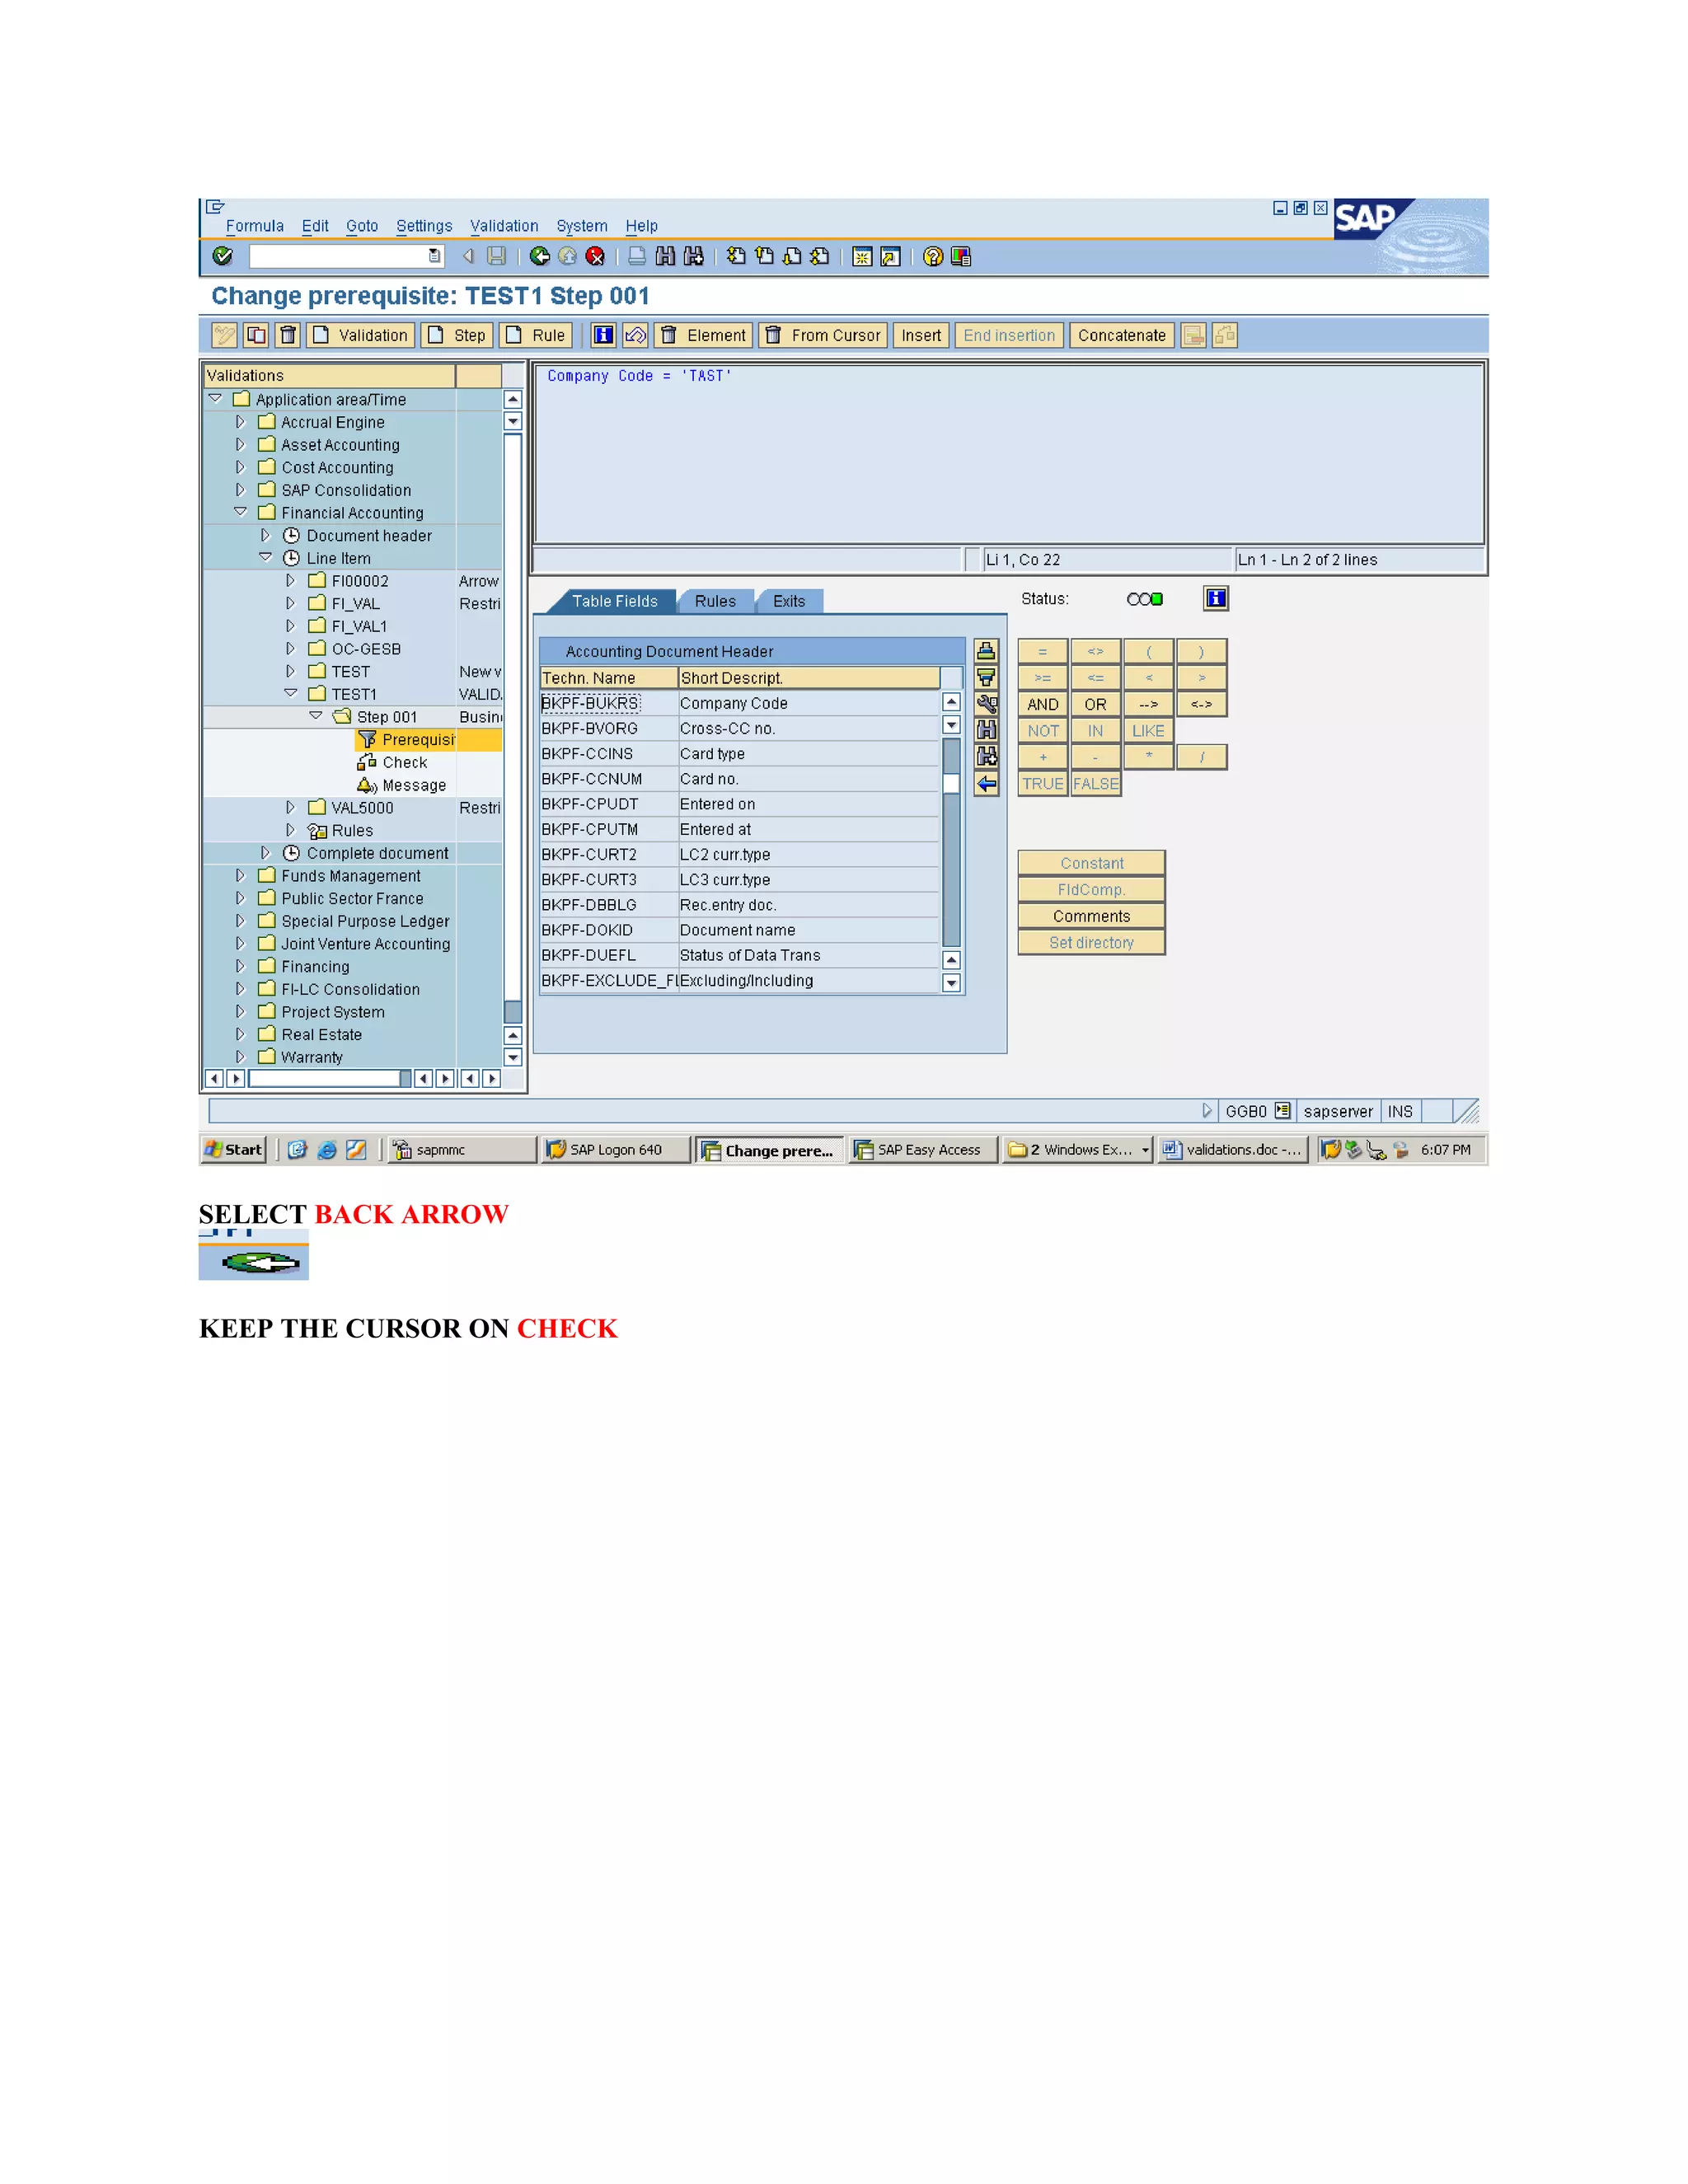Image resolution: width=1688 pixels, height=2184 pixels.
Task: Click the Step button in toolbar
Action: pyautogui.click(x=457, y=335)
